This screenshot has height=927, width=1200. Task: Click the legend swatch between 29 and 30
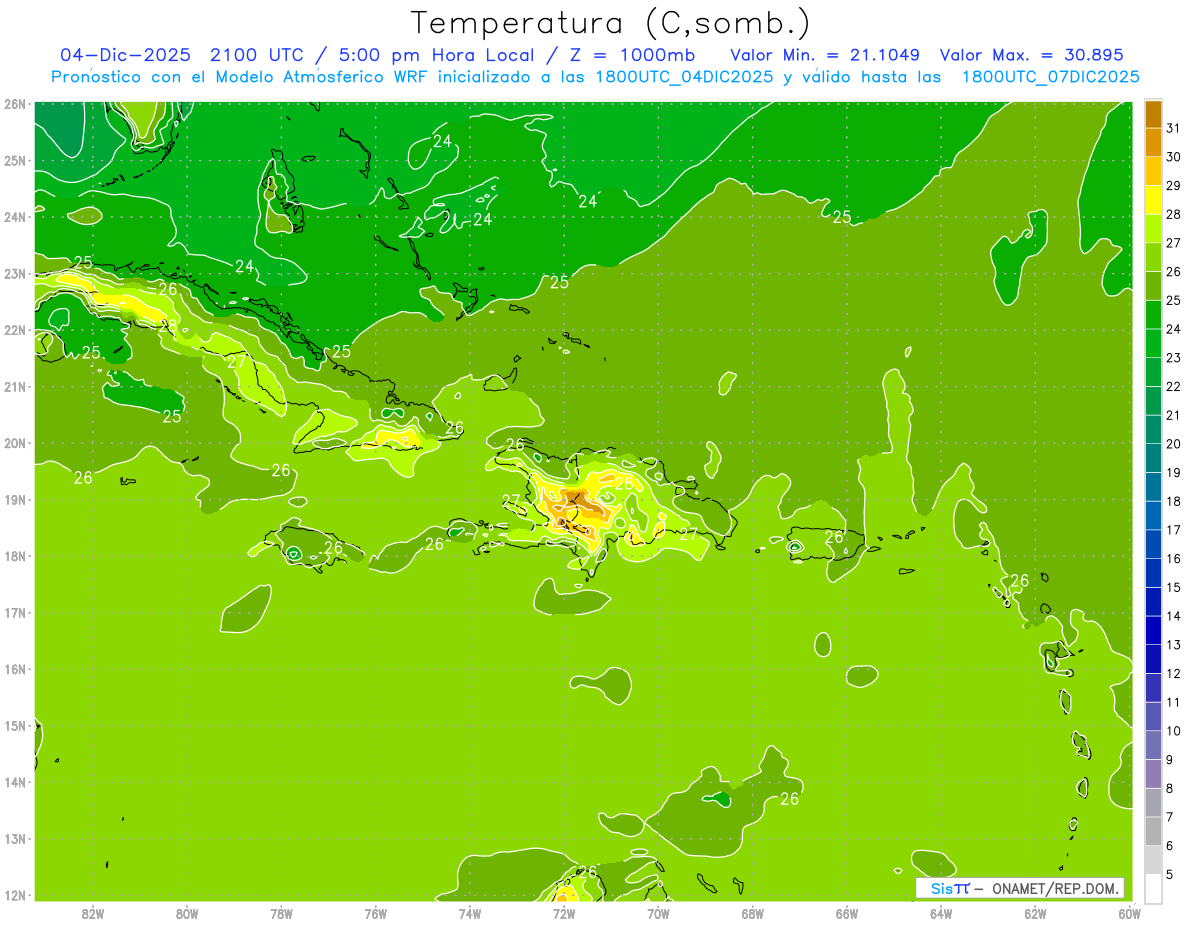click(1154, 171)
